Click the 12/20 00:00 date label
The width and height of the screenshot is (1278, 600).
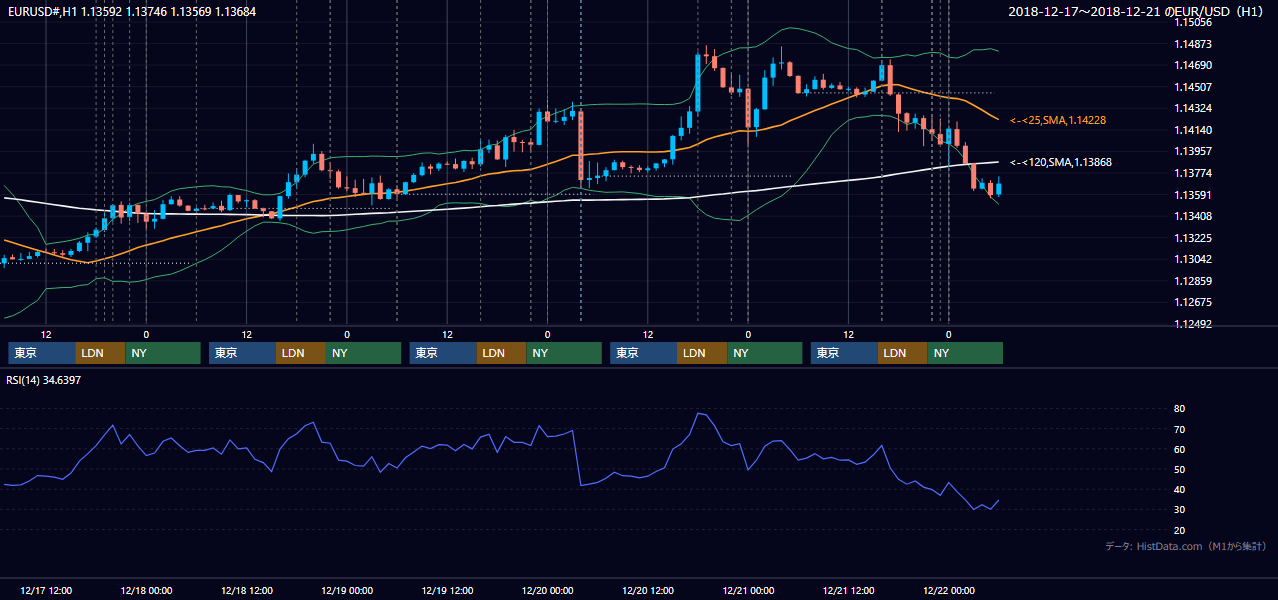(x=548, y=590)
